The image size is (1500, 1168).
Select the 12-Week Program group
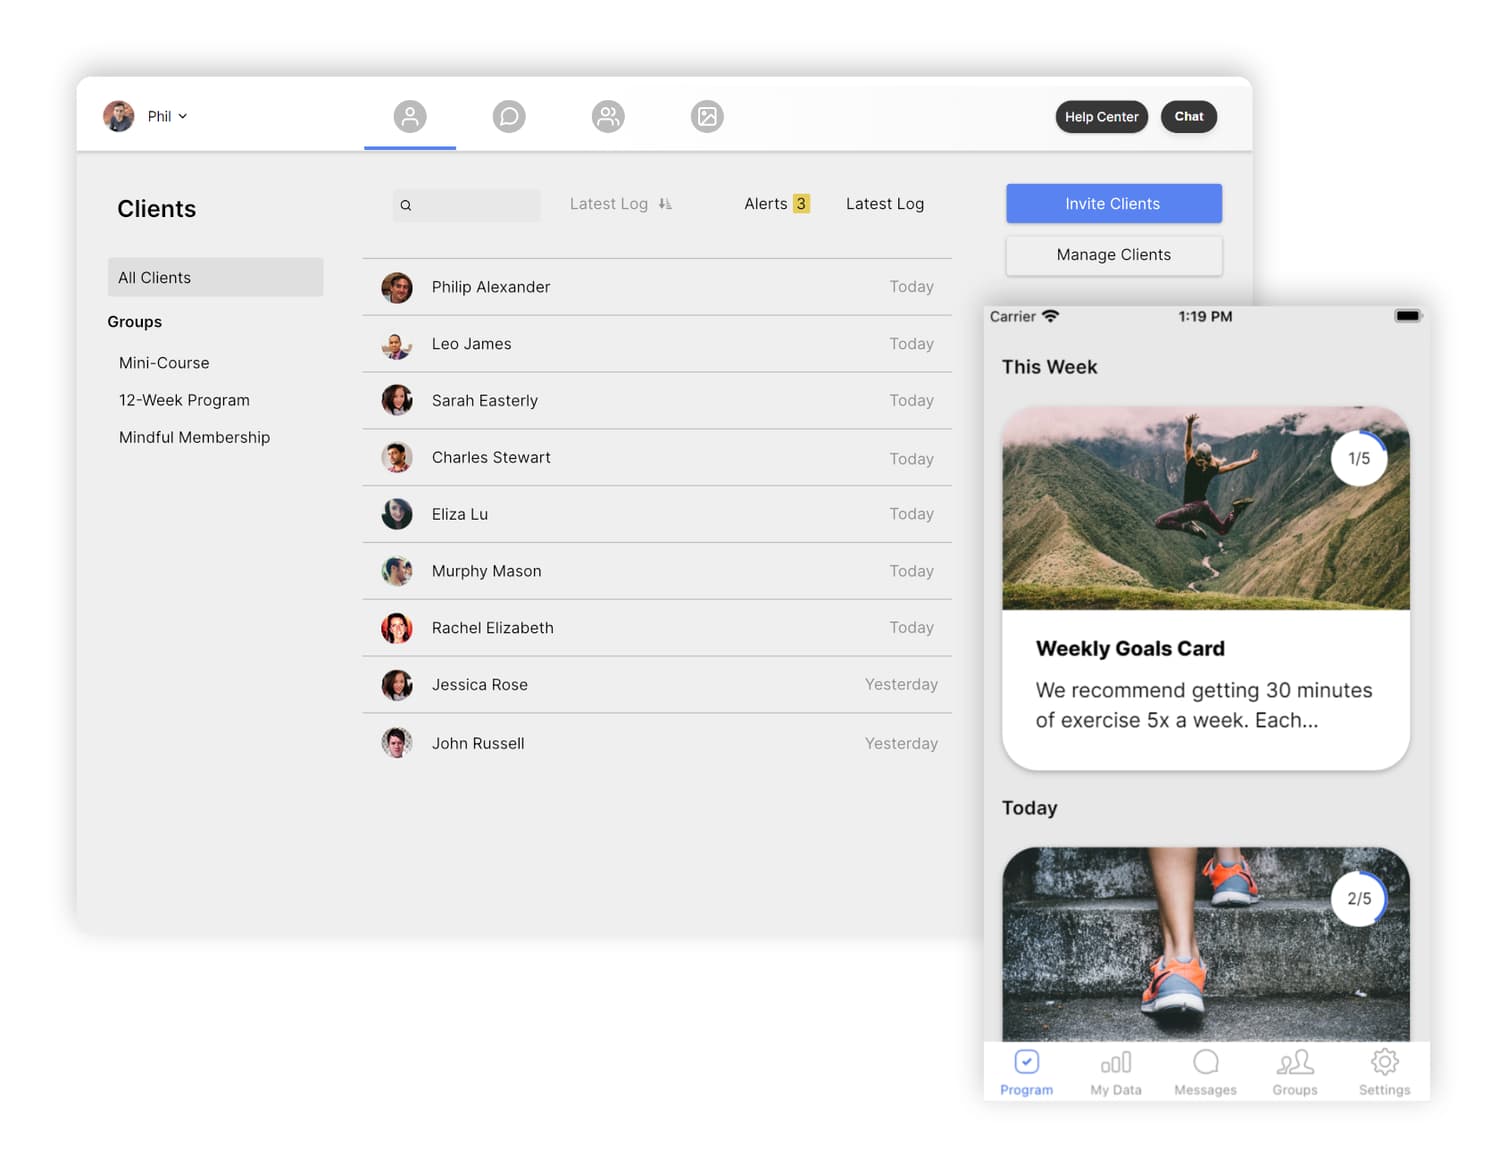point(184,399)
